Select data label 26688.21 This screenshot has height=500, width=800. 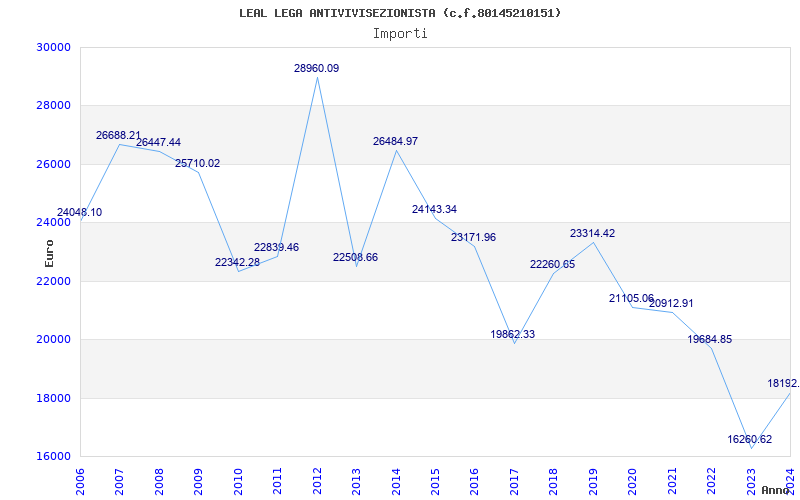click(x=118, y=136)
